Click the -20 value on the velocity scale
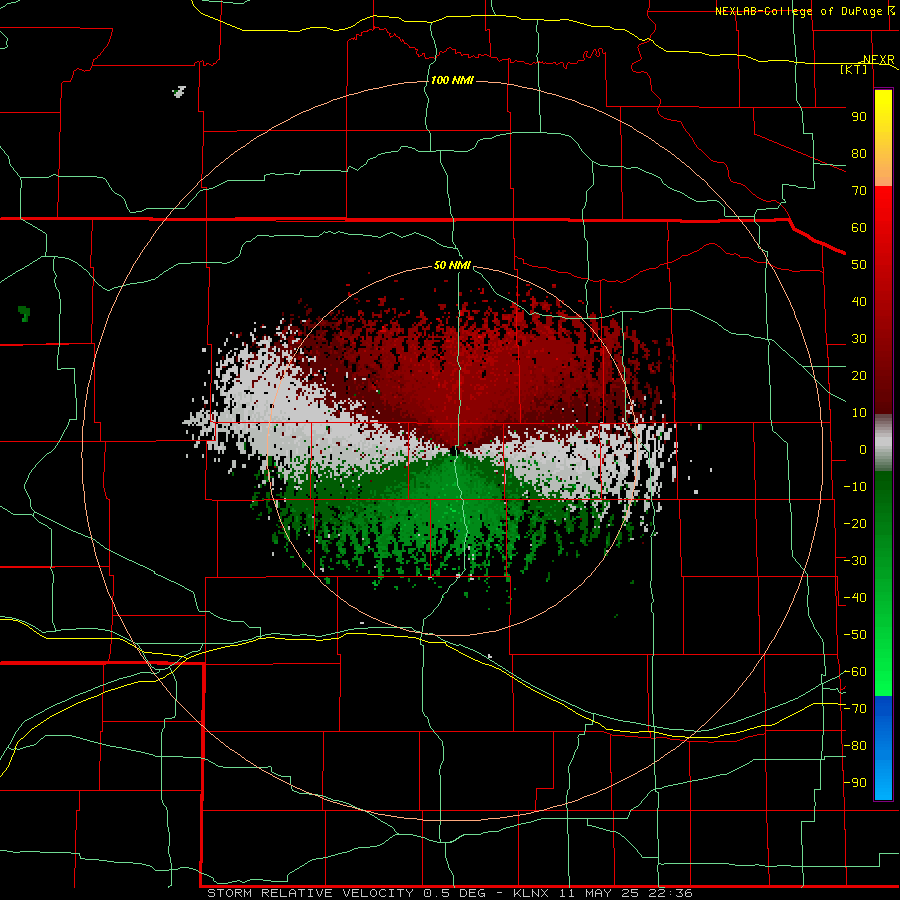This screenshot has height=900, width=900. tap(855, 523)
